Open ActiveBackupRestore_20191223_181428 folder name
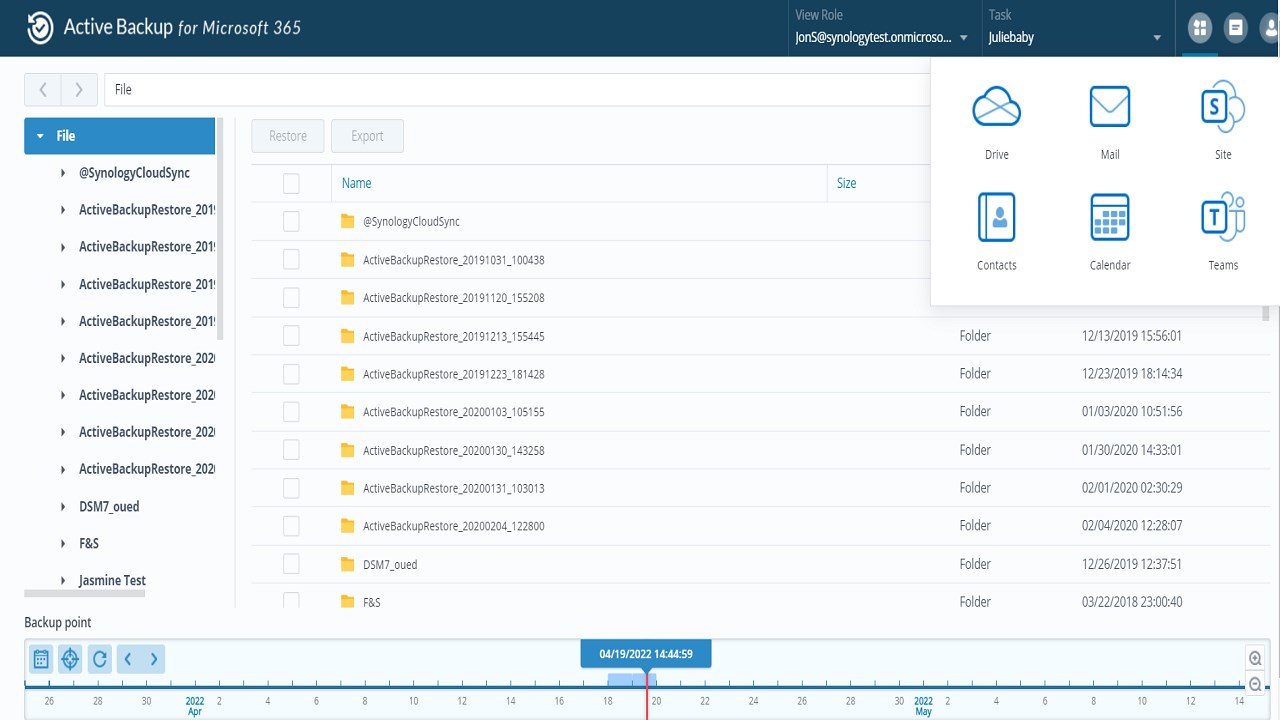The width and height of the screenshot is (1280, 720). tap(453, 374)
